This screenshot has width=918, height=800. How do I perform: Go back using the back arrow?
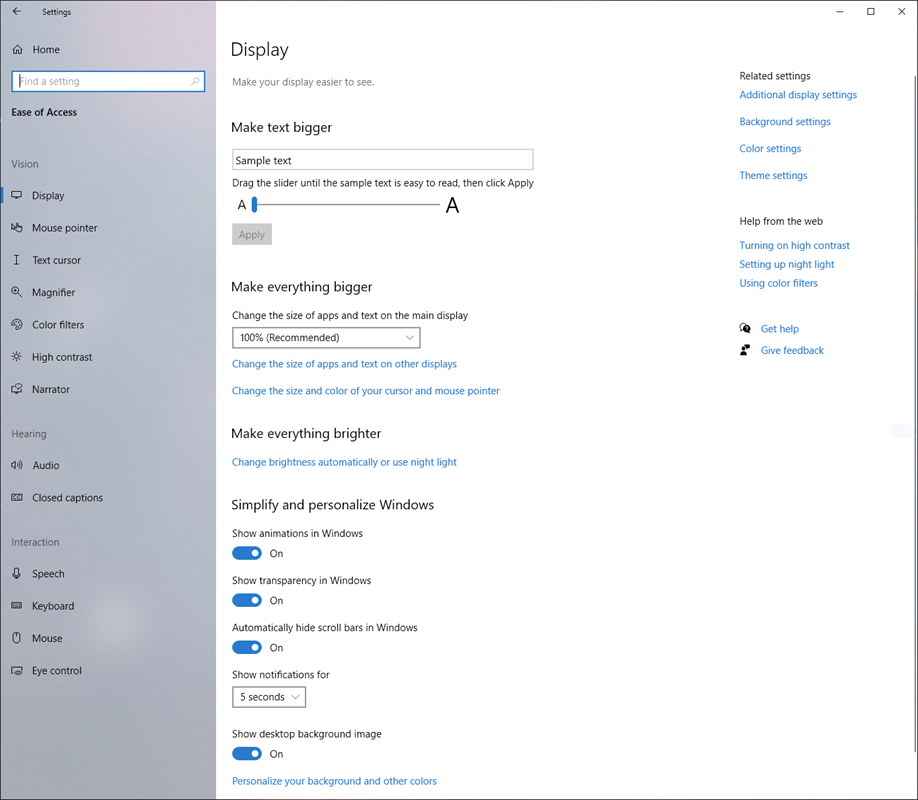(x=17, y=12)
